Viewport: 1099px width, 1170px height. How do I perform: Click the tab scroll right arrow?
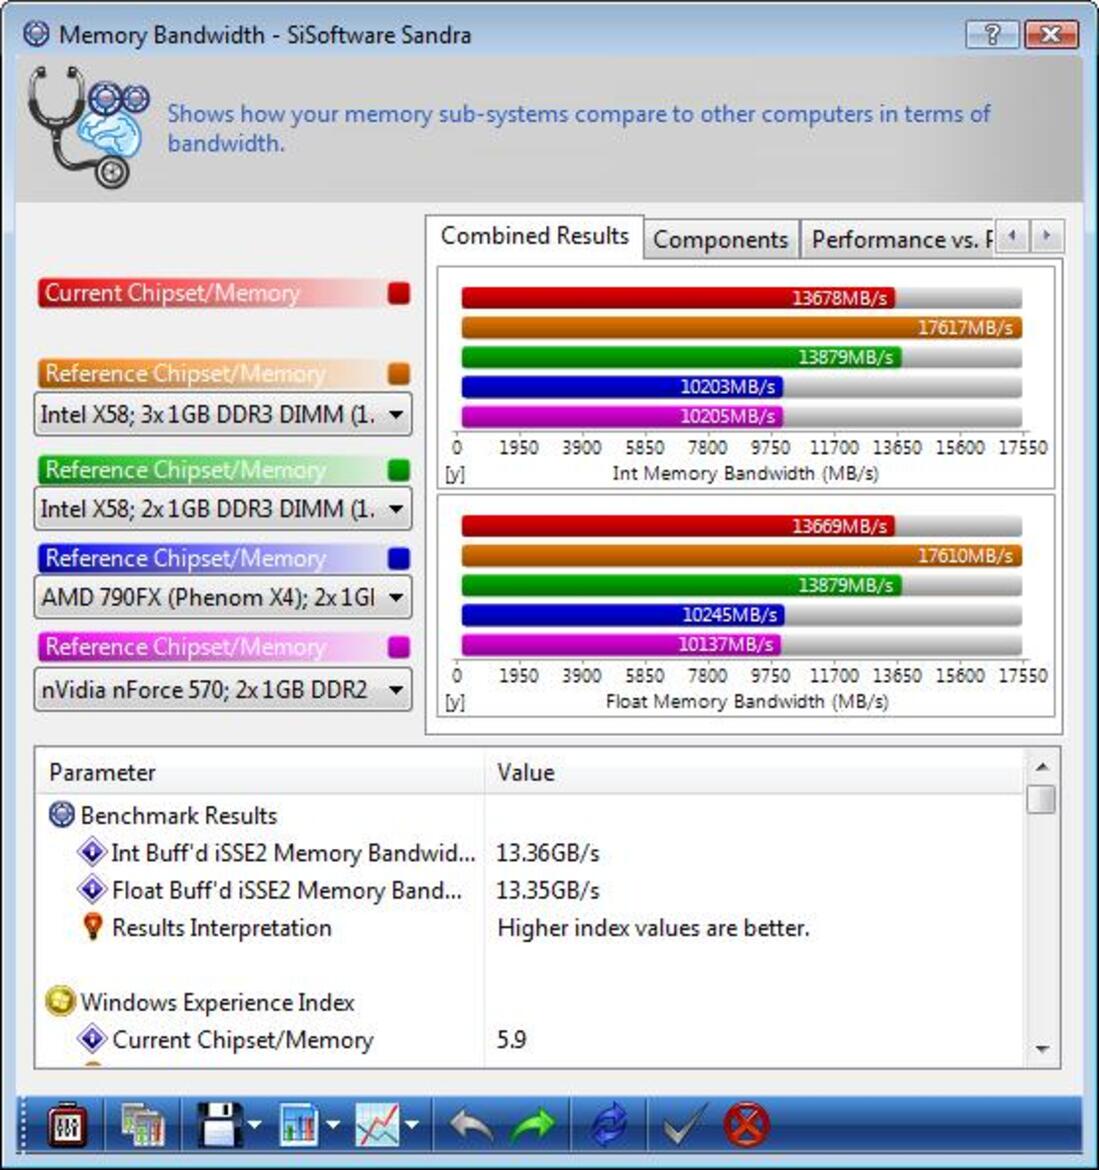click(x=1047, y=237)
